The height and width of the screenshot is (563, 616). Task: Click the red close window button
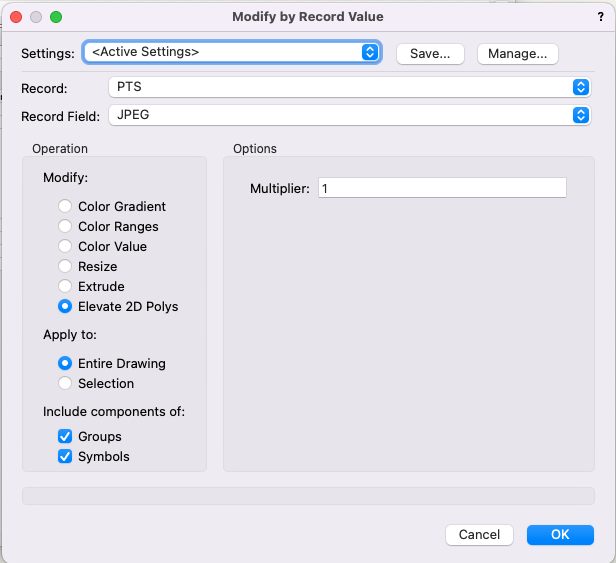click(16, 17)
